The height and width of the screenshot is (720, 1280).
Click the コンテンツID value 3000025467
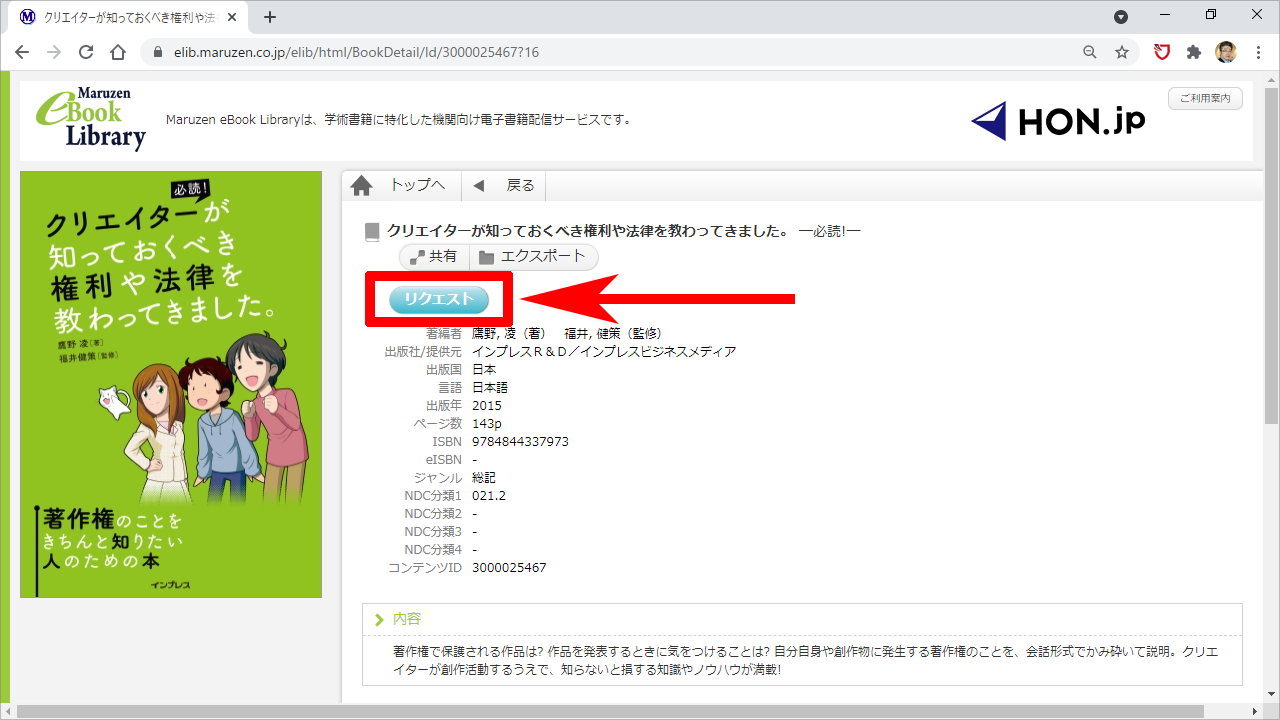(509, 567)
